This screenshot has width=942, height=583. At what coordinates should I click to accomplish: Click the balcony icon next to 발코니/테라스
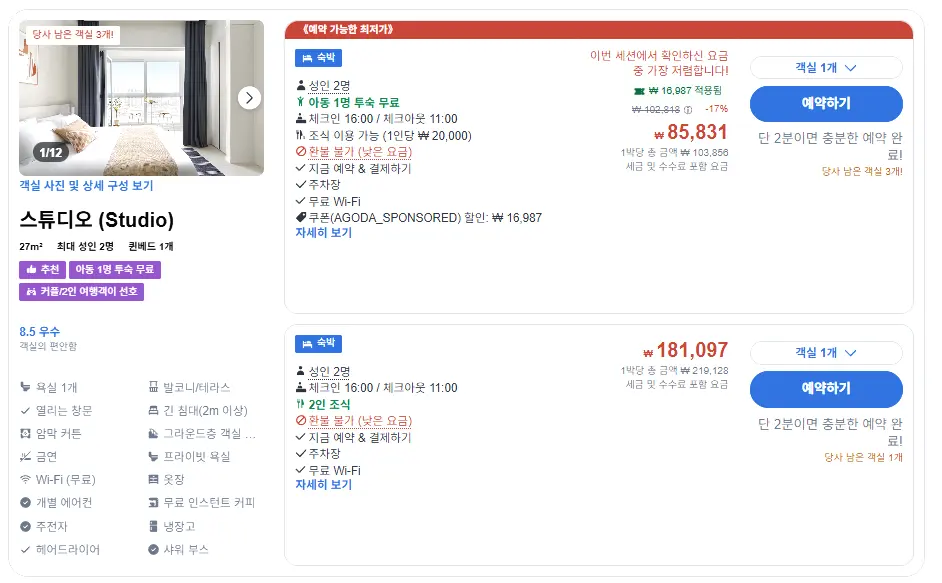pos(153,387)
